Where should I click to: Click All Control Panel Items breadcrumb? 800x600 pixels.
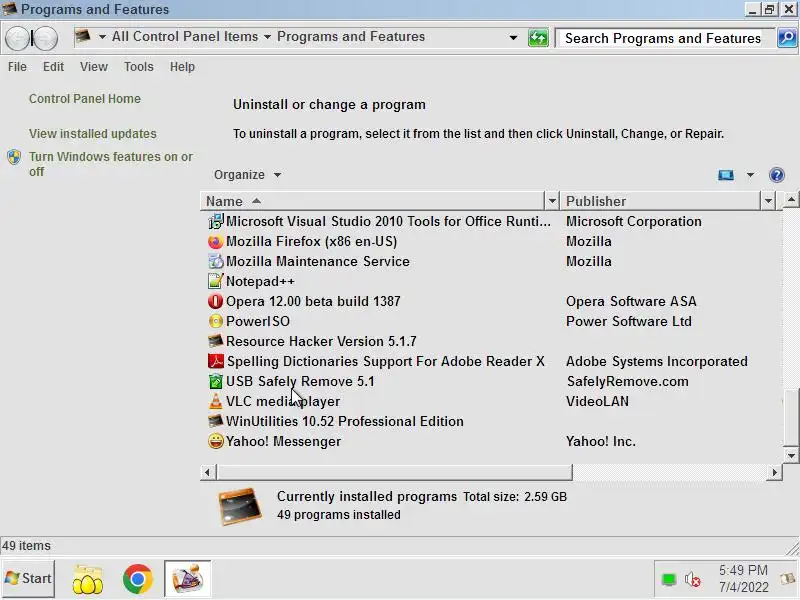pyautogui.click(x=185, y=37)
